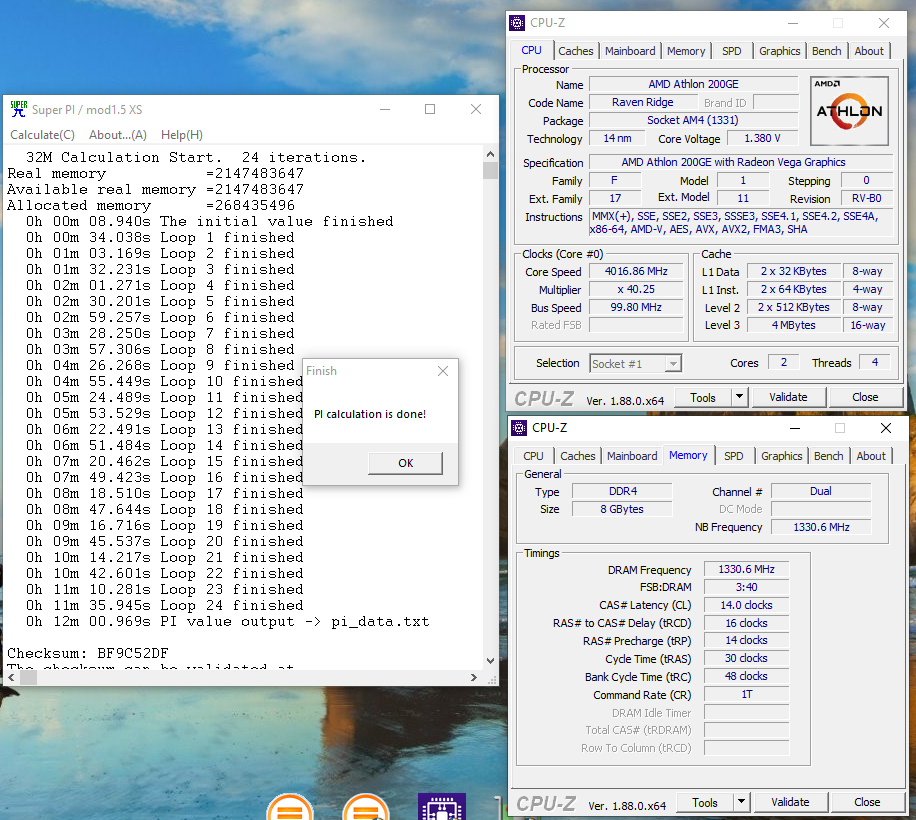Minimize the upper CPU-Z window
Viewport: 916px width, 820px height.
click(793, 23)
